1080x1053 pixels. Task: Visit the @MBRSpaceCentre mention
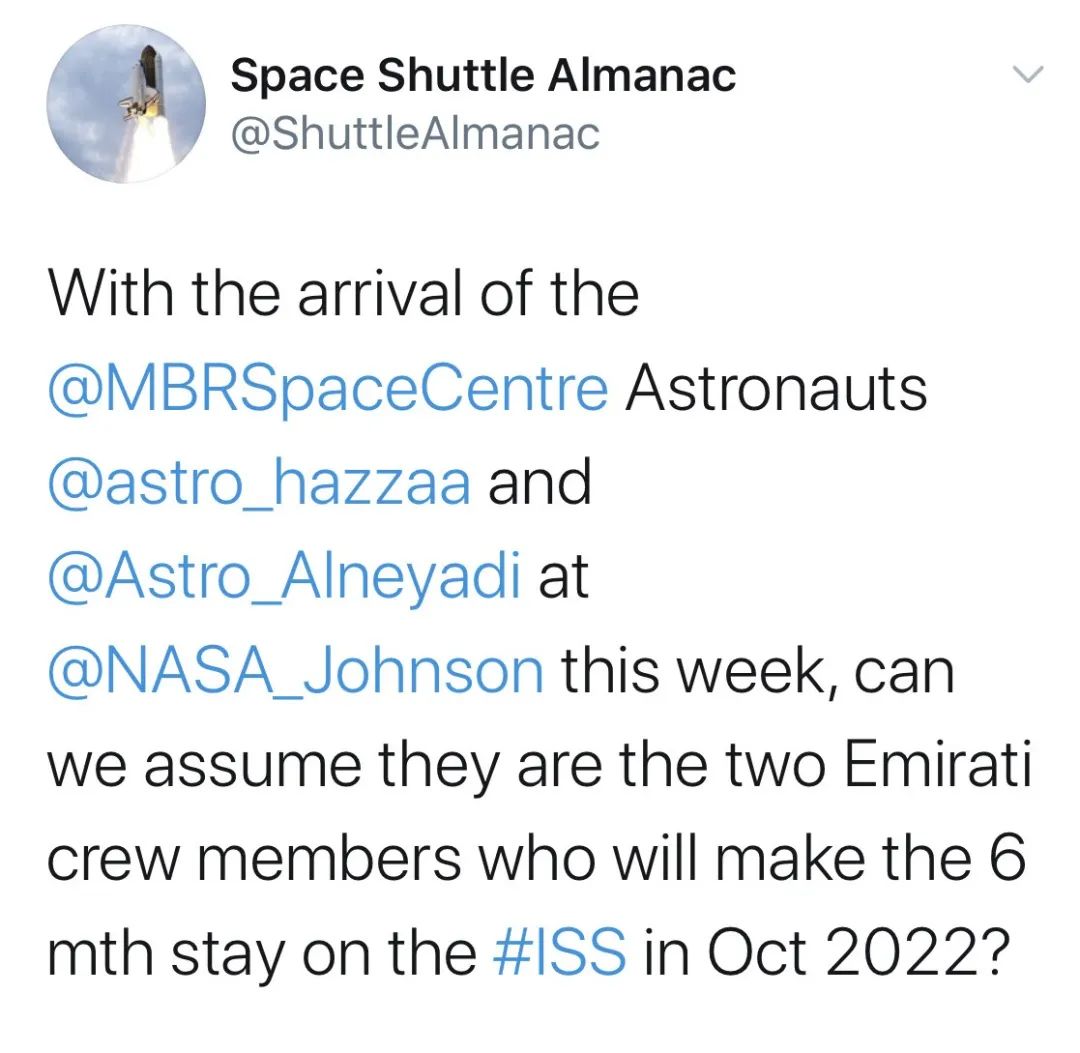tap(328, 389)
